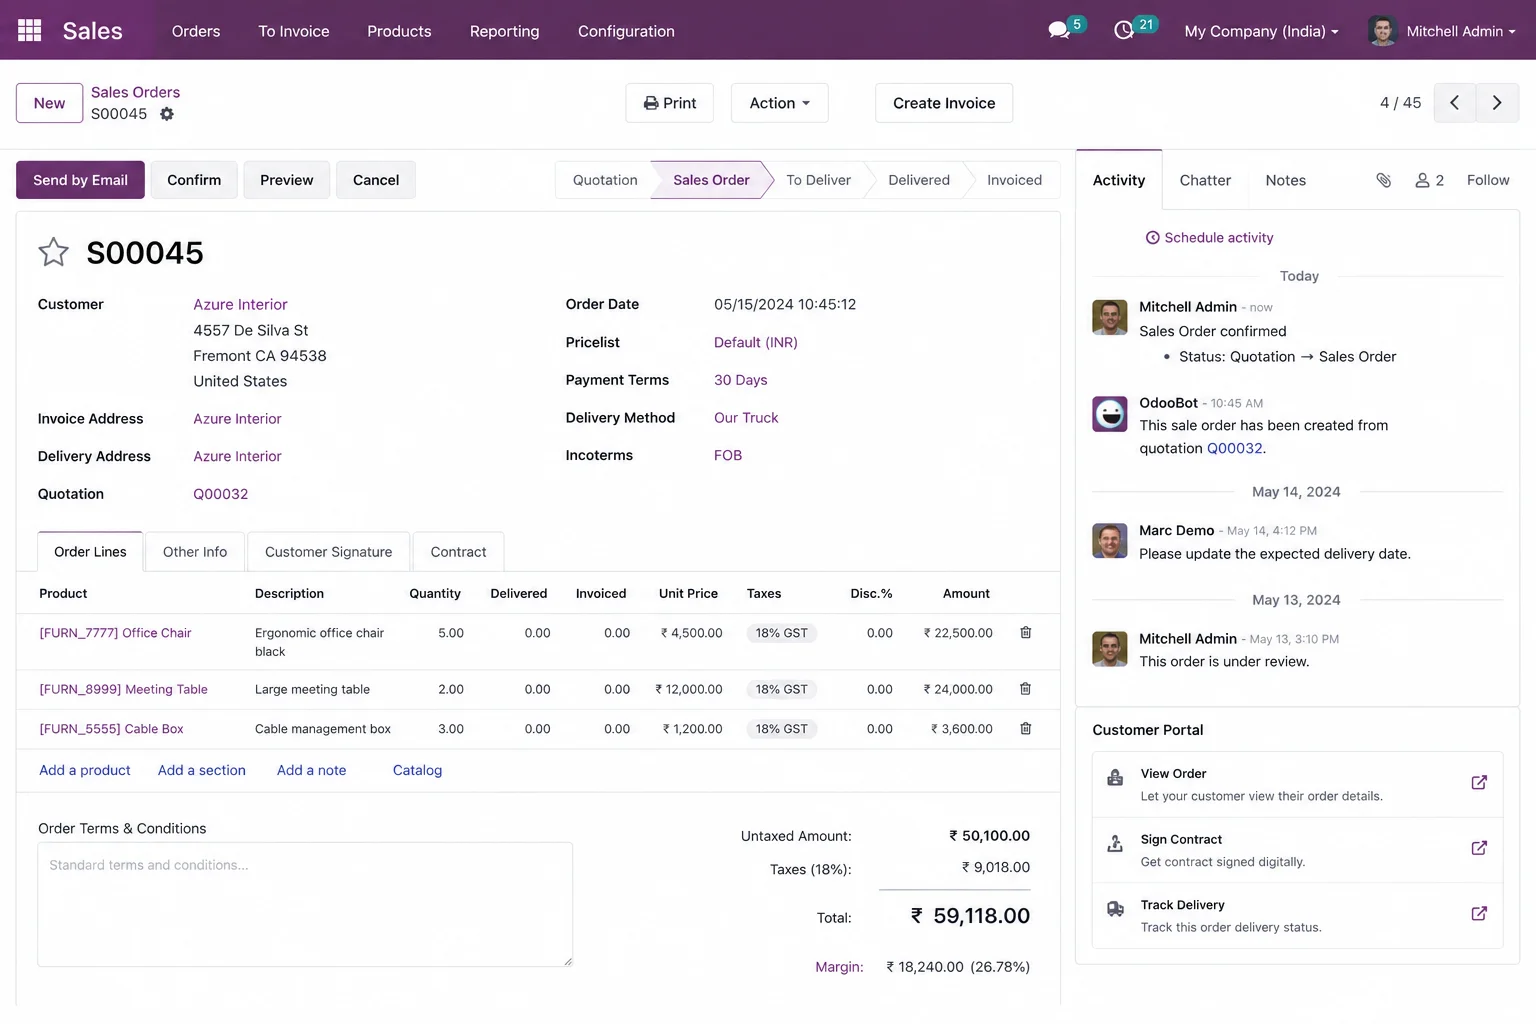1536x1024 pixels.
Task: Switch to the Other Info tab
Action: (195, 552)
